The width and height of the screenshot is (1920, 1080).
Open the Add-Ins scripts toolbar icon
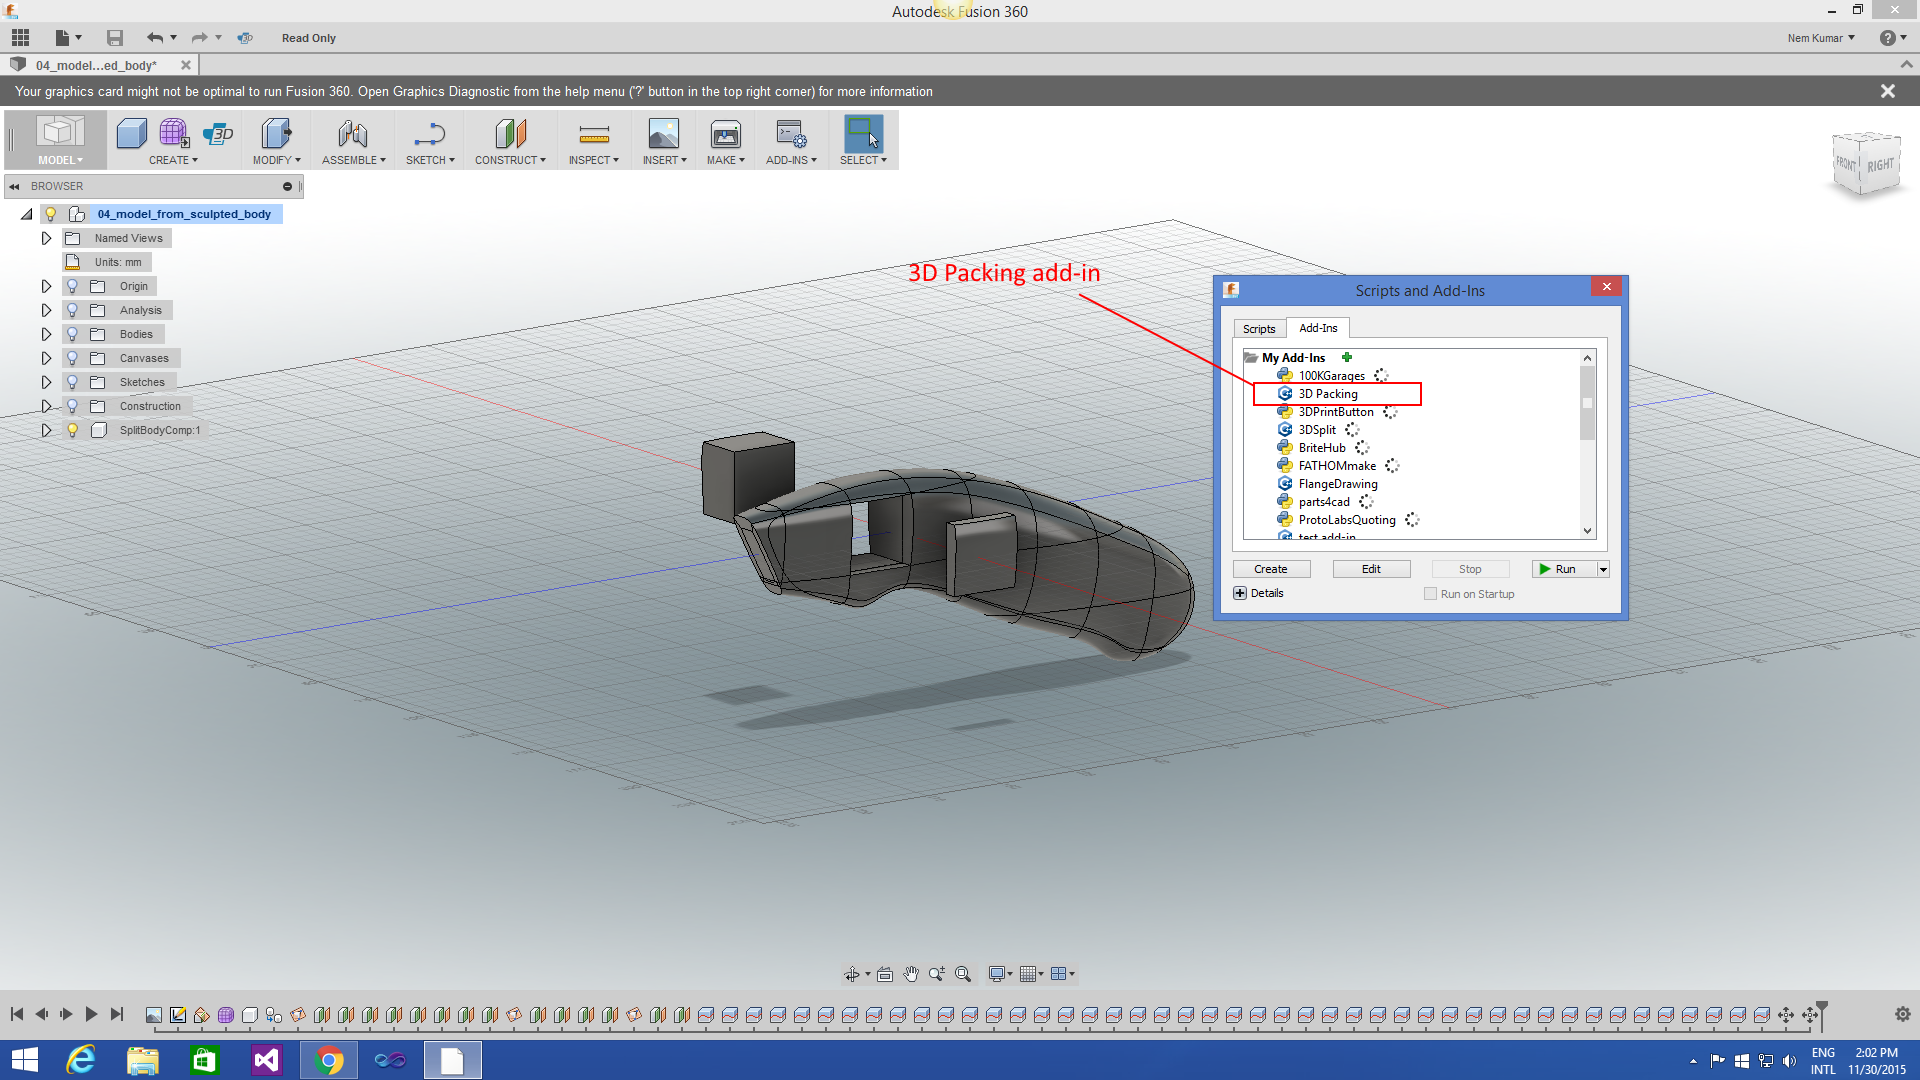click(x=790, y=134)
